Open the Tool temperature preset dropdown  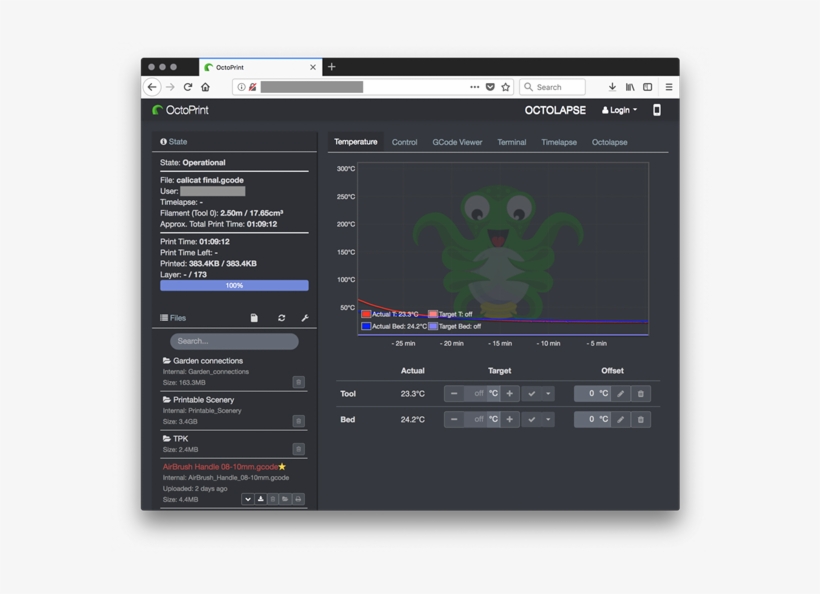coord(548,394)
